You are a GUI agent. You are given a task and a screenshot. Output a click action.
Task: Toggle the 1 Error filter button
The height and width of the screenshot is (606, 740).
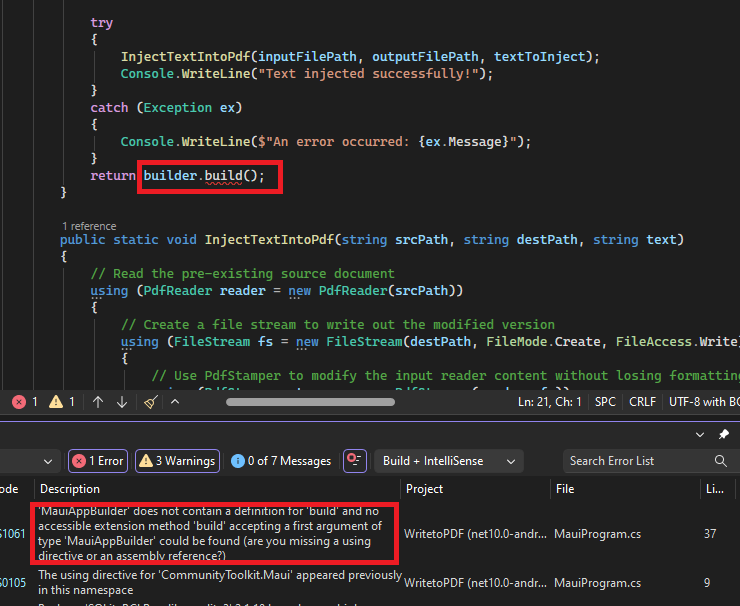click(98, 461)
